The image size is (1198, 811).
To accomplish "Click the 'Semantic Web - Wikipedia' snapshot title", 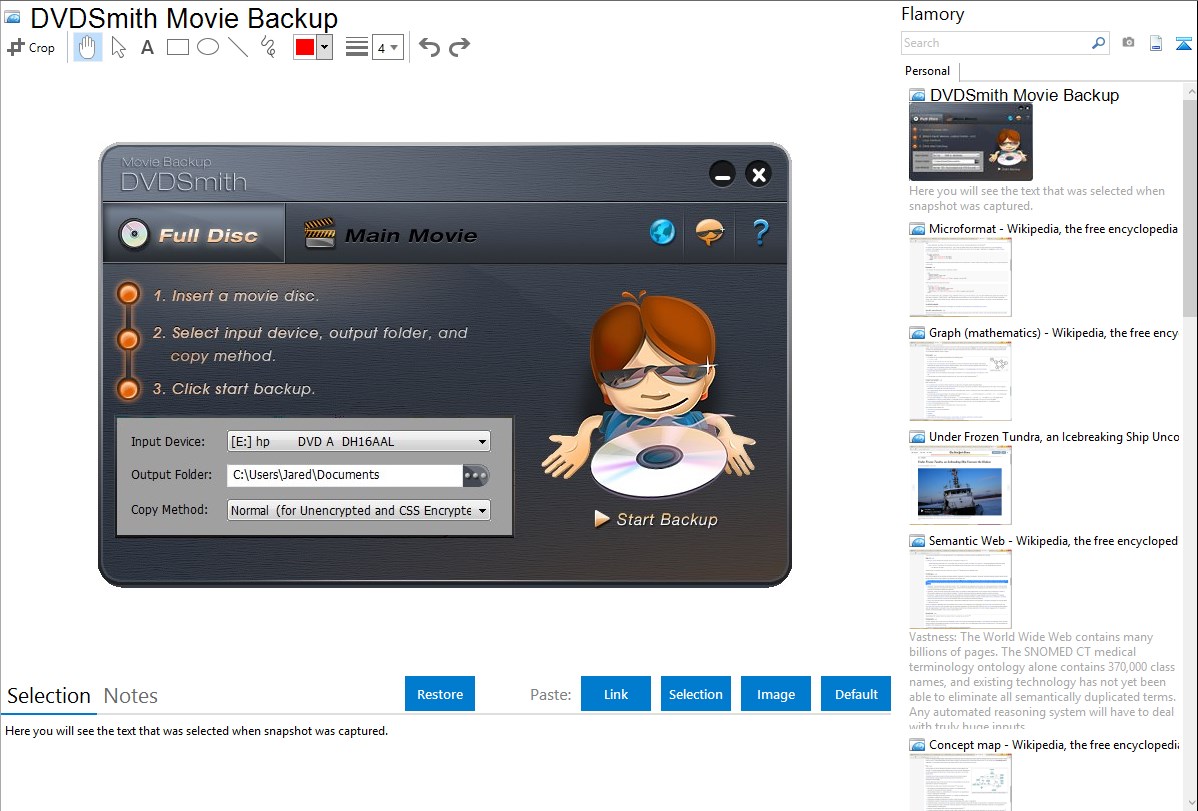I will coord(1054,540).
